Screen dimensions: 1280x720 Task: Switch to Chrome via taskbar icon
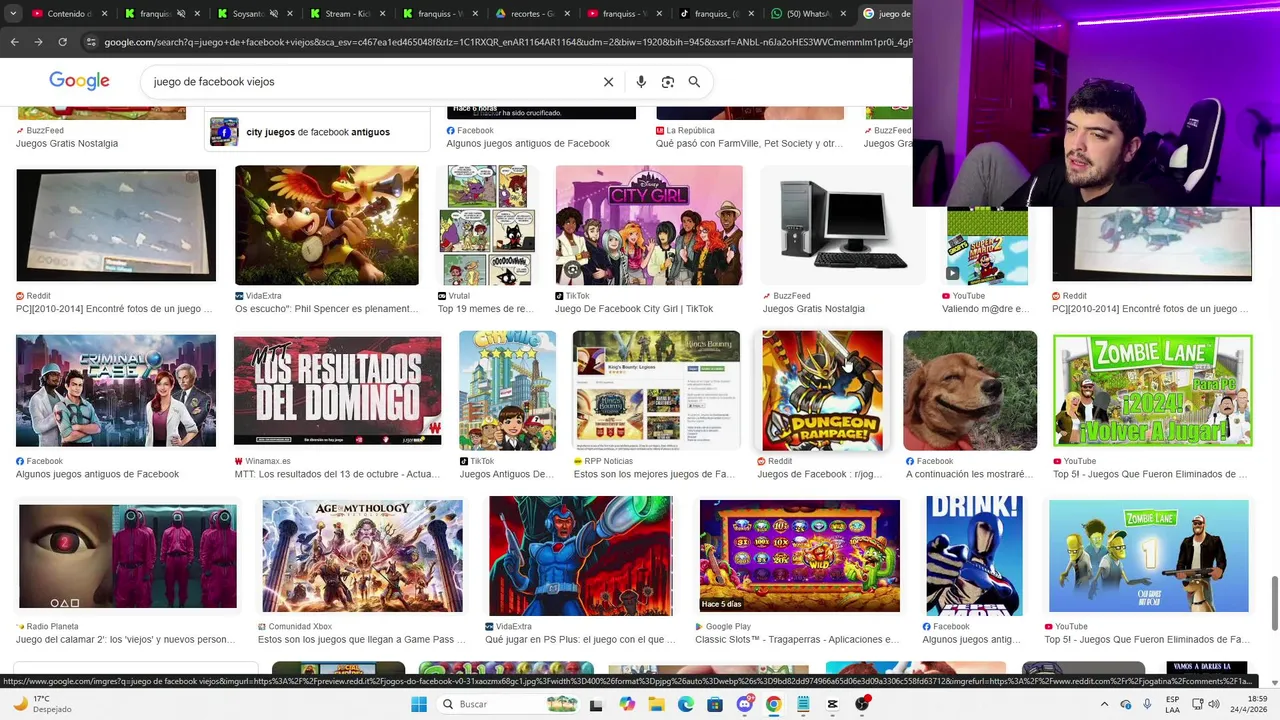[x=774, y=704]
